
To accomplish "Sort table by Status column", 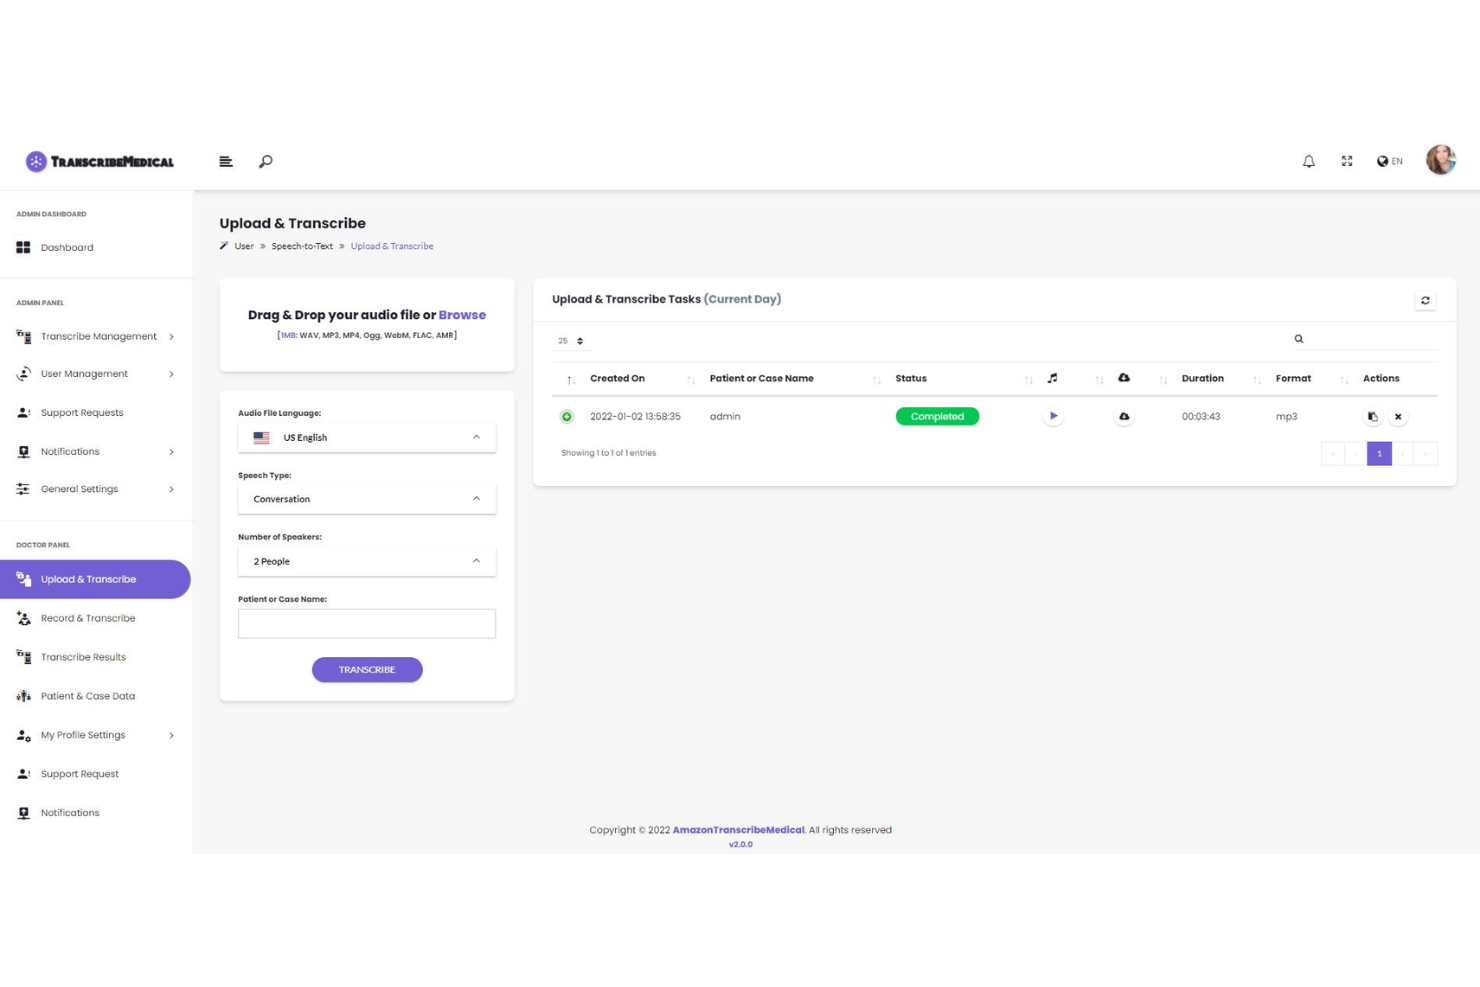I will [x=911, y=378].
